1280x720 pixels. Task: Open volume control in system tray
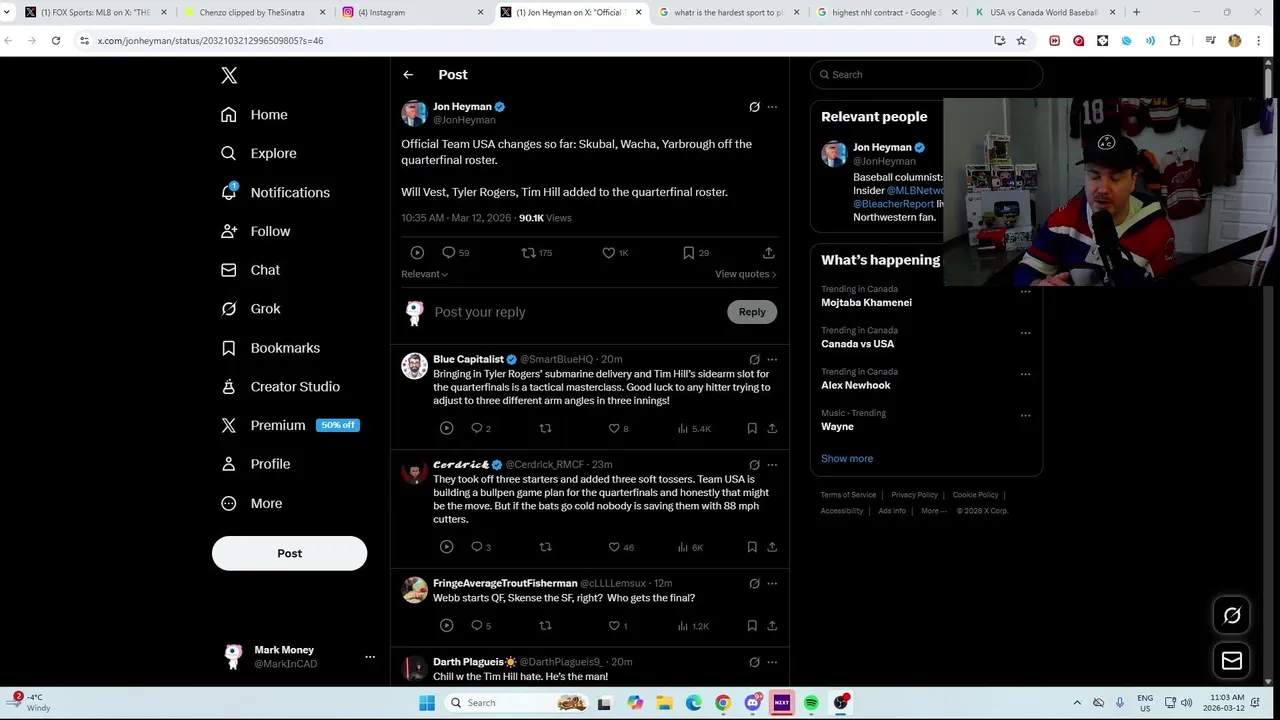[1187, 703]
